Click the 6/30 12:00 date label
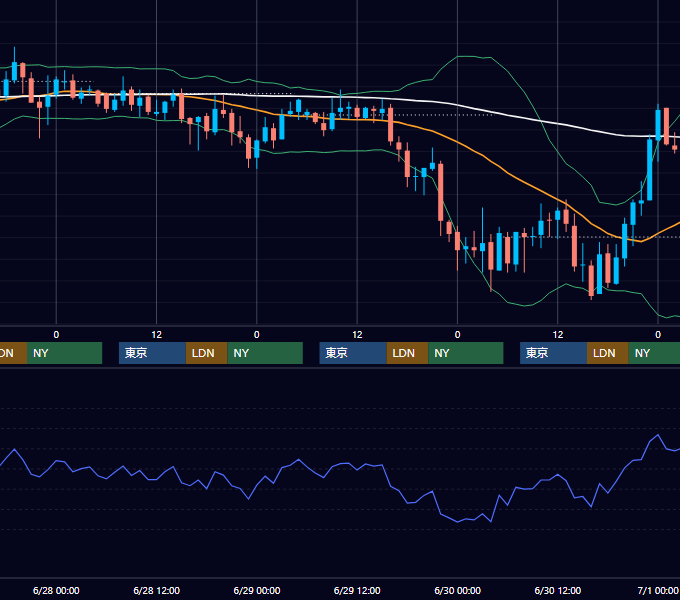The width and height of the screenshot is (680, 600). pyautogui.click(x=558, y=590)
